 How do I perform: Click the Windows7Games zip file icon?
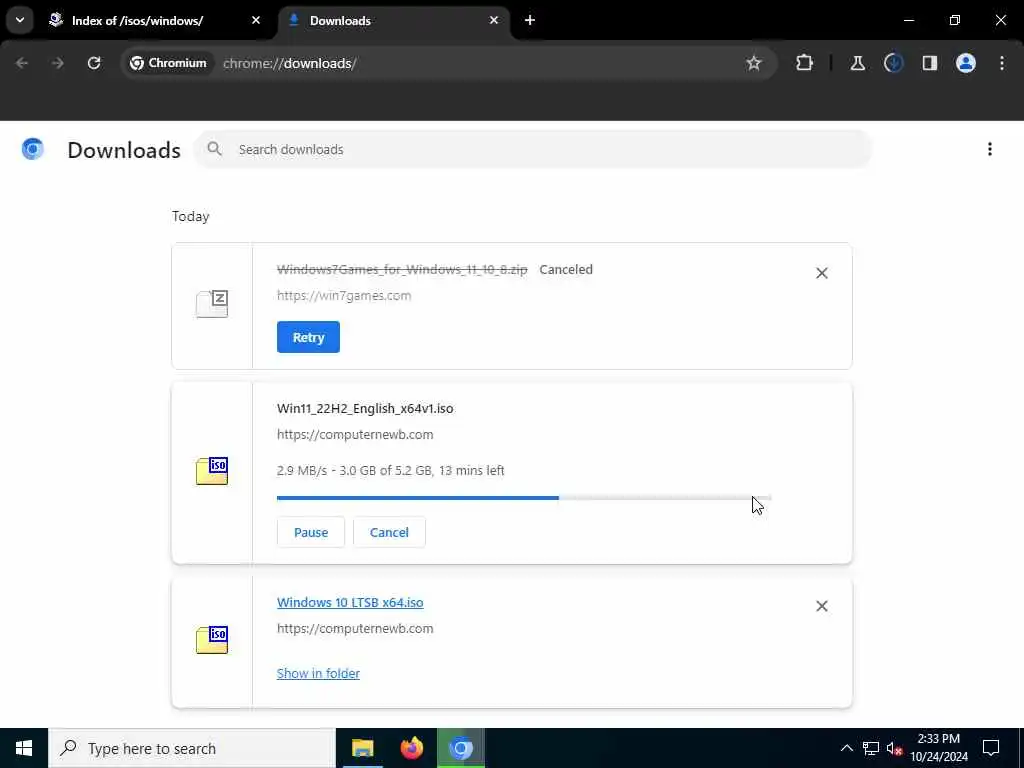pyautogui.click(x=212, y=304)
